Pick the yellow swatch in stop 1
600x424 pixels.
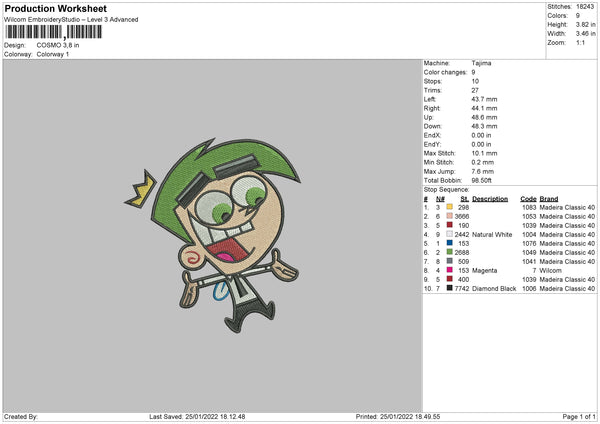coord(450,207)
